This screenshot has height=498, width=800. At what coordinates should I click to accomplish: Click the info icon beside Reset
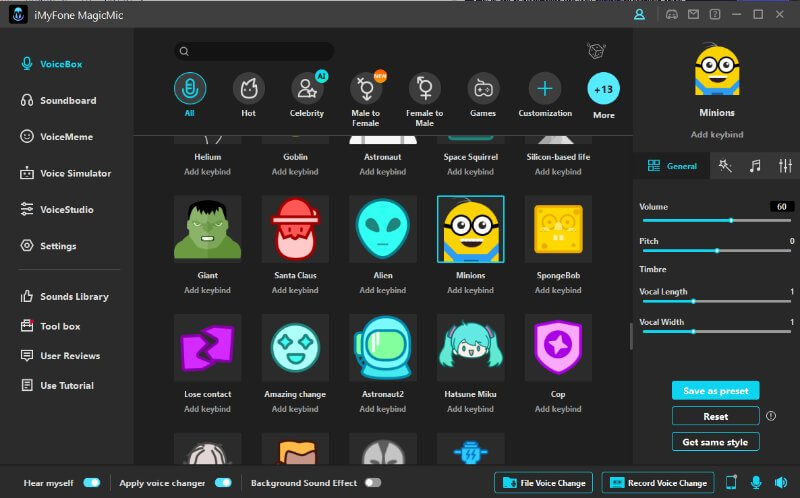(771, 416)
